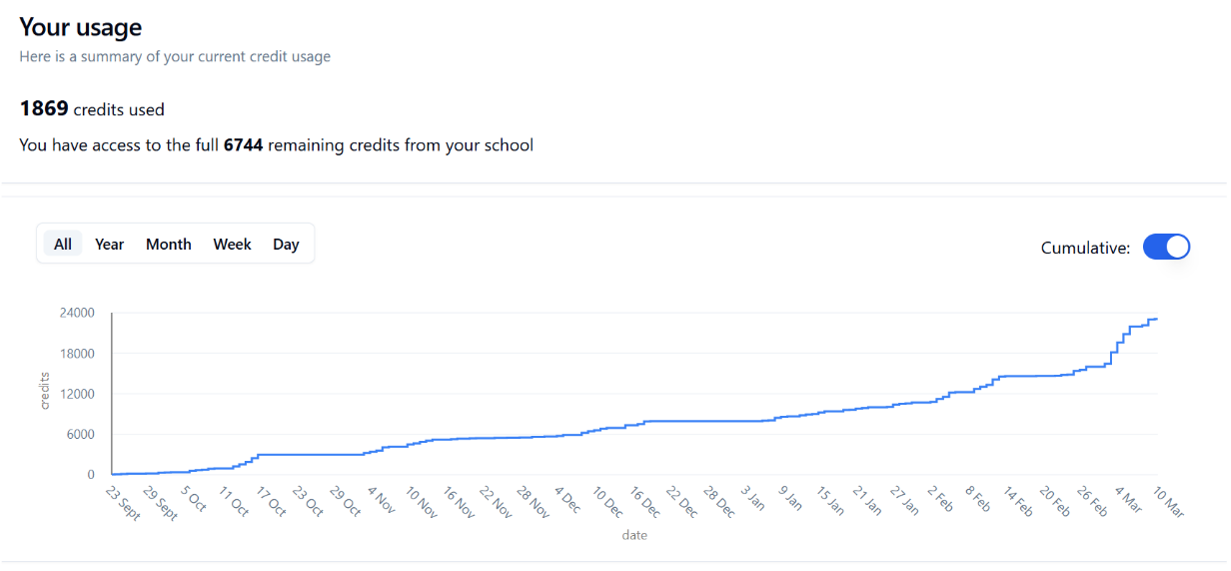Click the "credits" y-axis title
1231x571 pixels.
[44, 391]
